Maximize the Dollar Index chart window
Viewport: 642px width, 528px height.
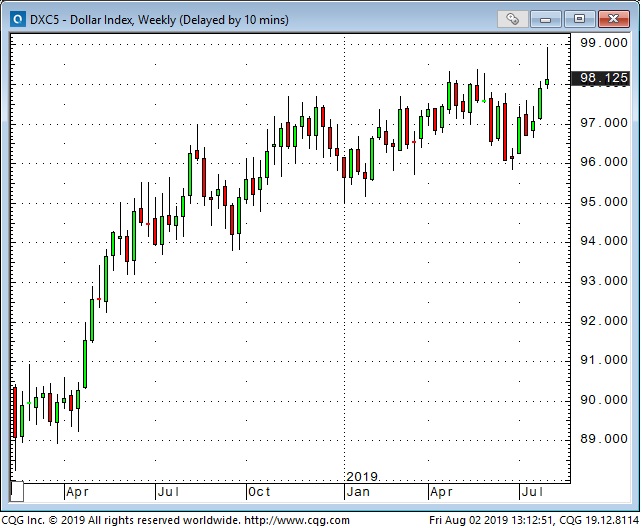pyautogui.click(x=579, y=19)
